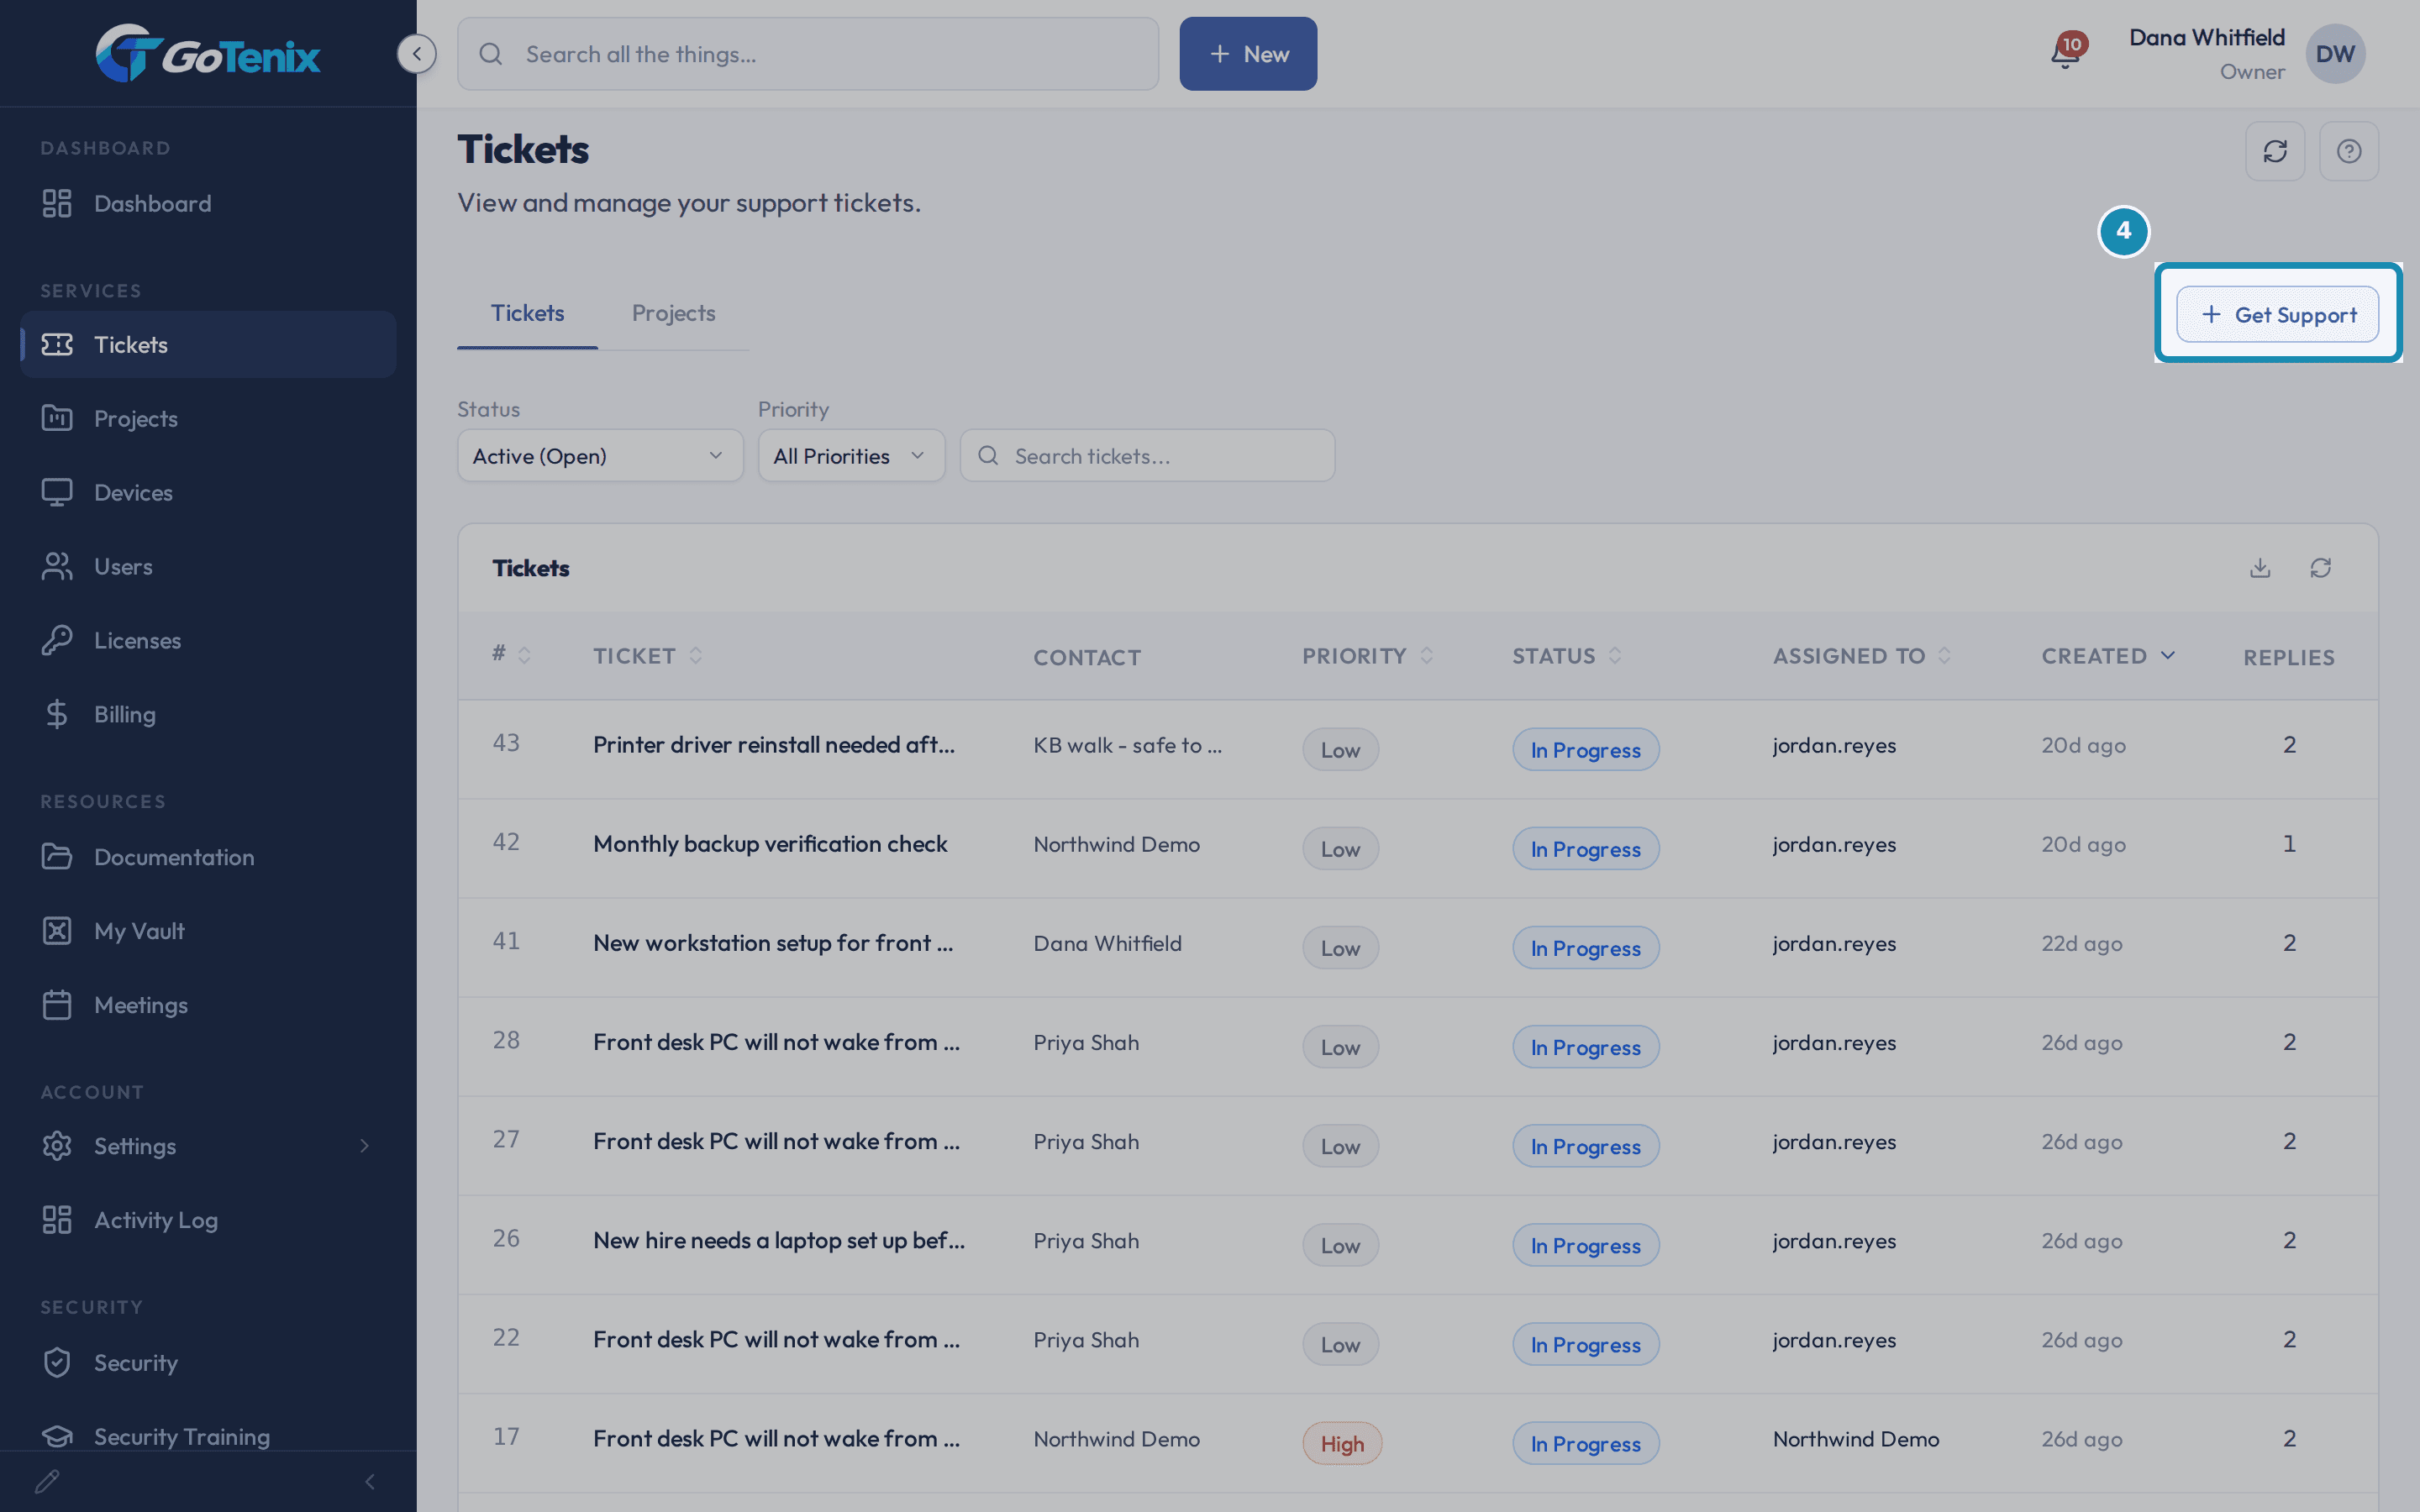Open Devices in the sidebar
The height and width of the screenshot is (1512, 2420).
(208, 492)
